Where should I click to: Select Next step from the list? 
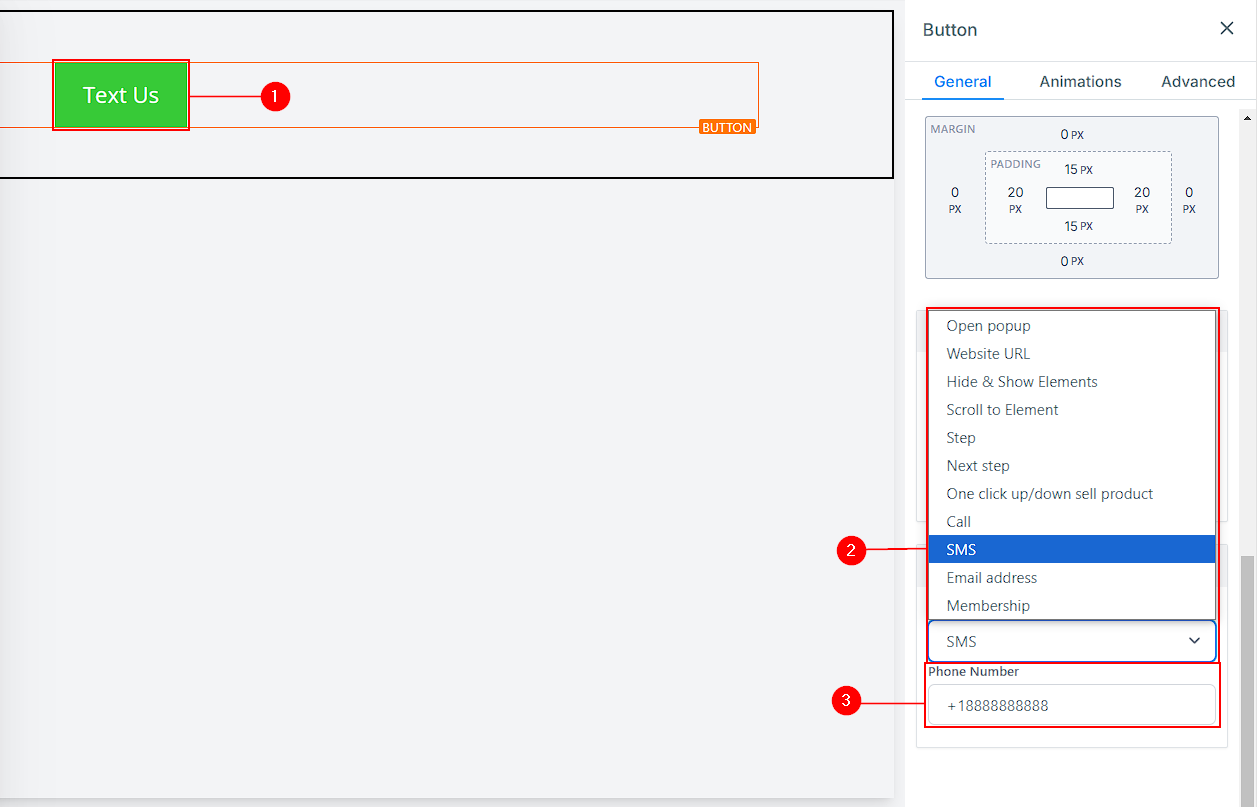point(978,466)
